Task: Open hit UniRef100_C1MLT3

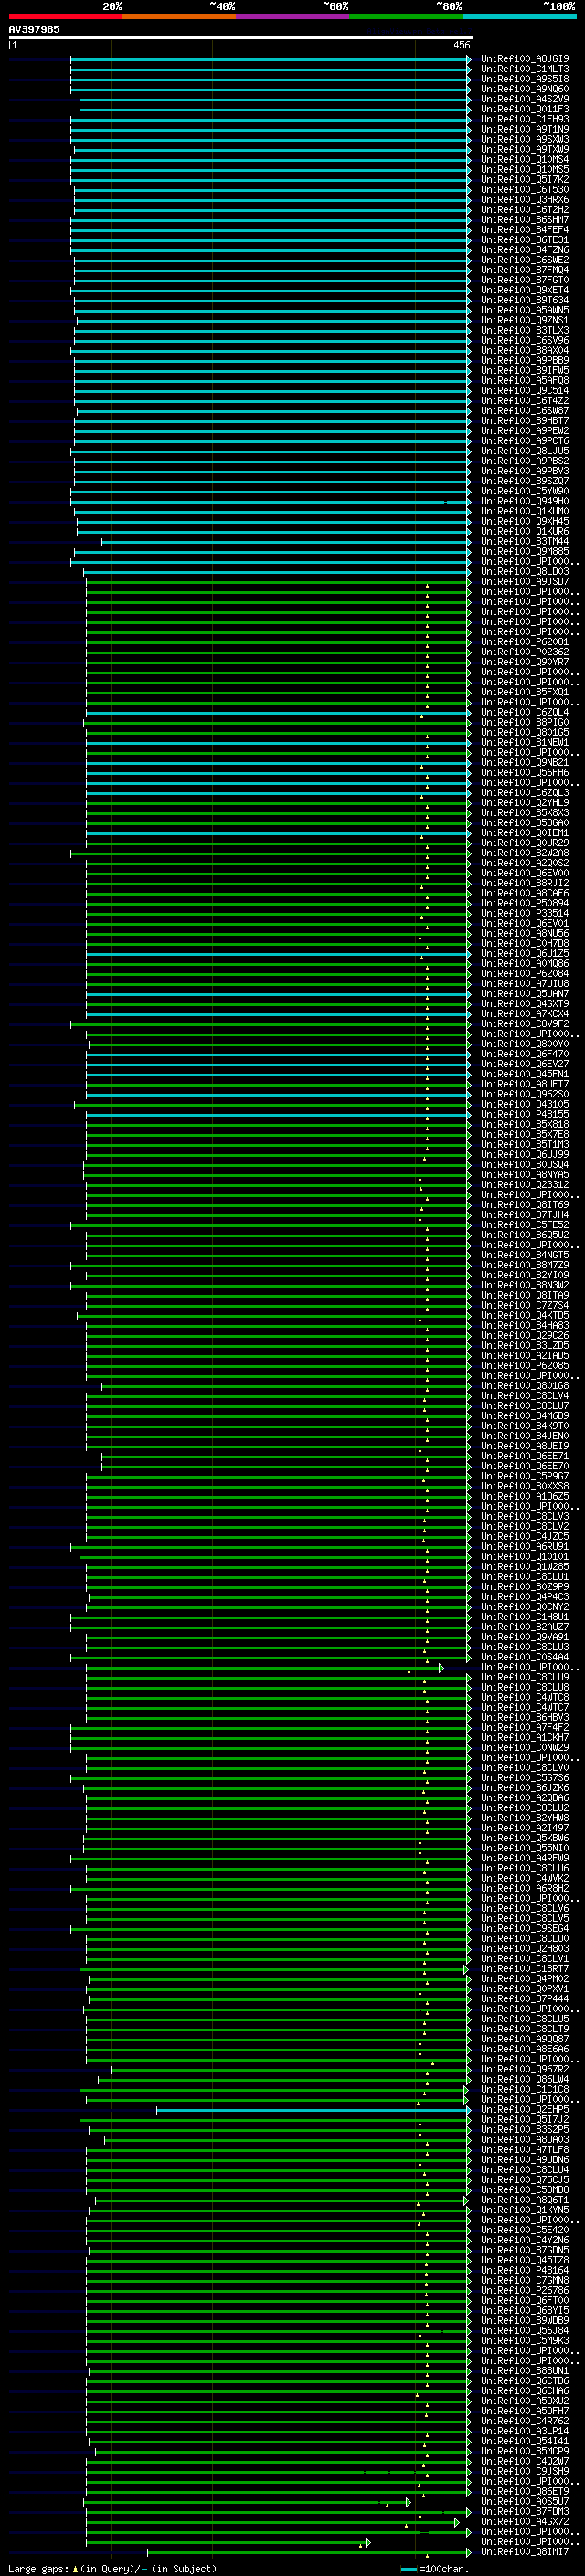Action: [x=525, y=69]
